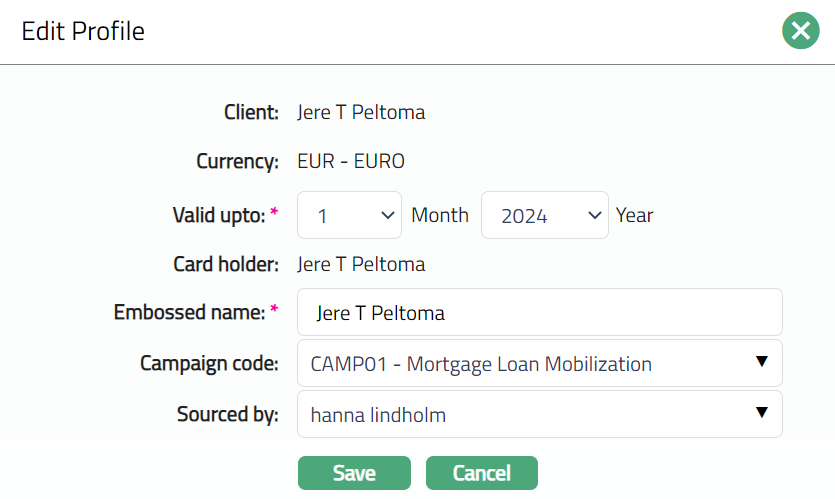Click the Card holder label

pyautogui.click(x=225, y=264)
